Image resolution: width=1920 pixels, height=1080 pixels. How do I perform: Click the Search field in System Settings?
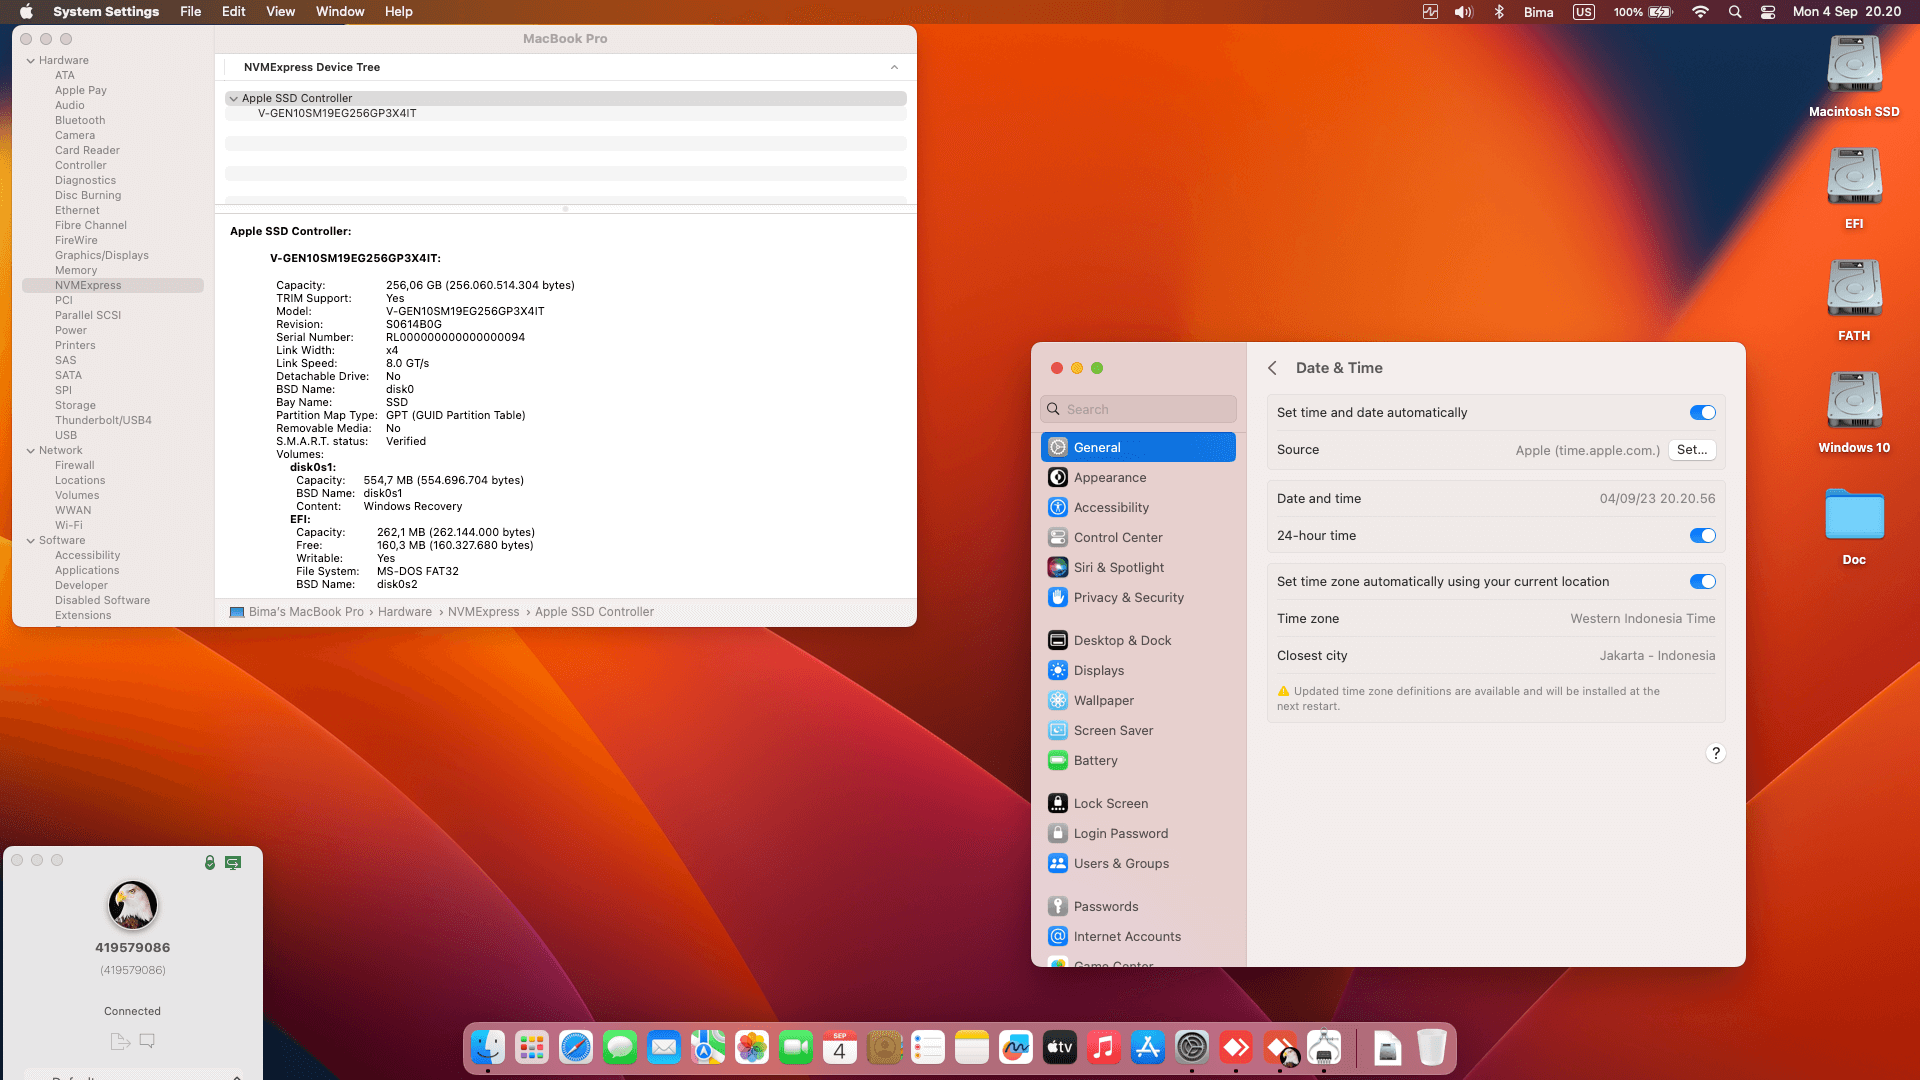1137,408
